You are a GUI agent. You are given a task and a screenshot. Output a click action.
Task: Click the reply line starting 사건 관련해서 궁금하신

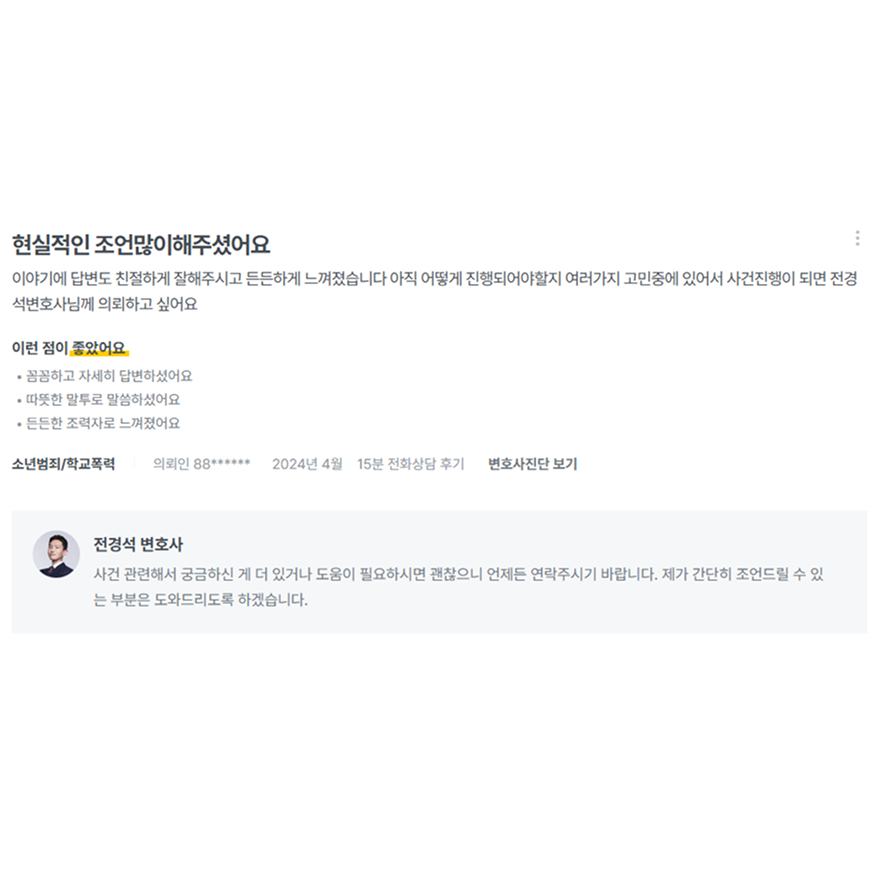[x=458, y=575]
